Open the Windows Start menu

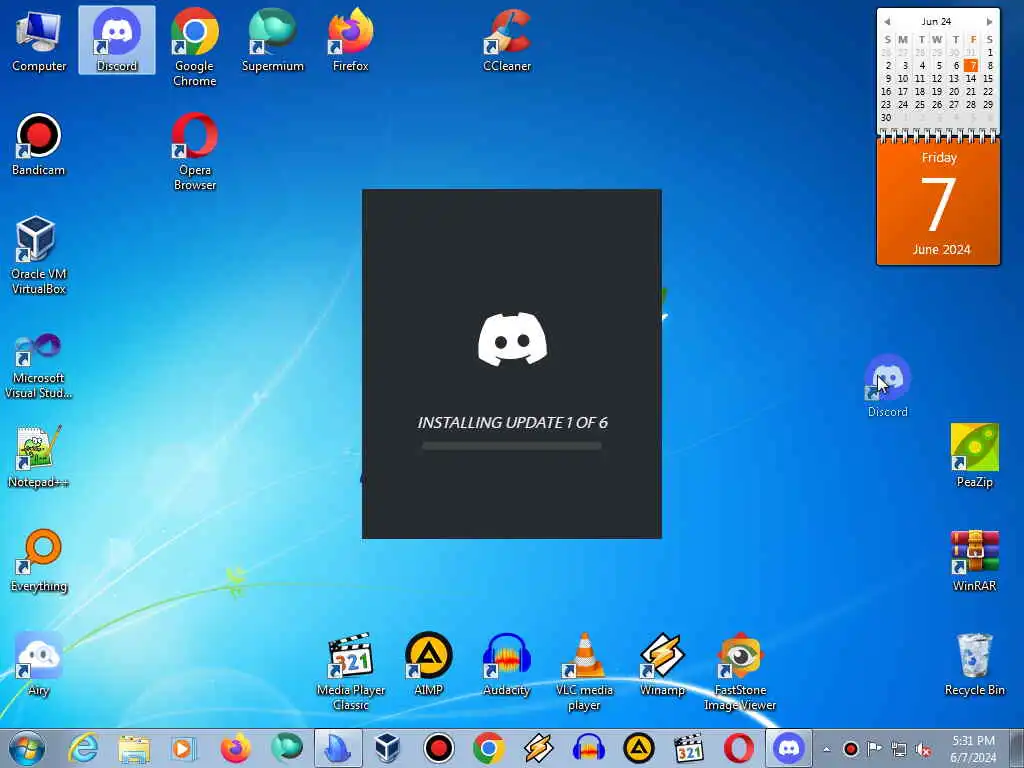[x=27, y=748]
